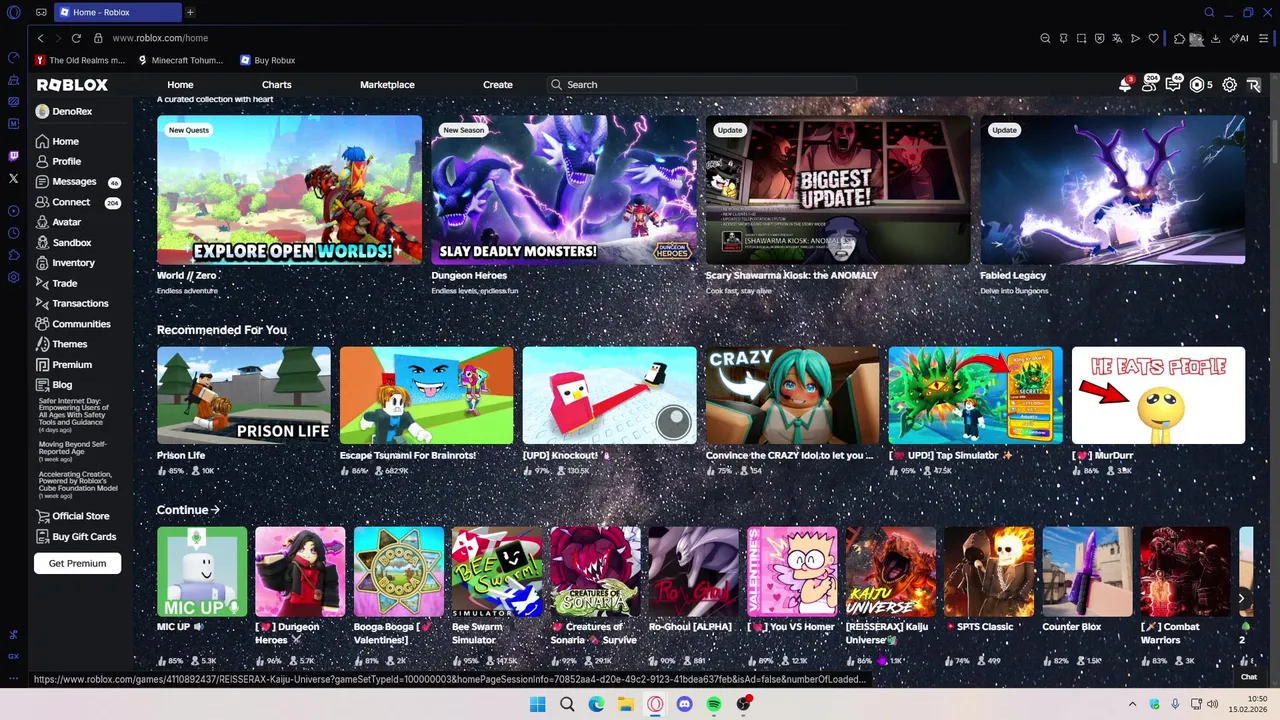Open SPTS Classic in Continue
1280x720 pixels.
tap(989, 572)
